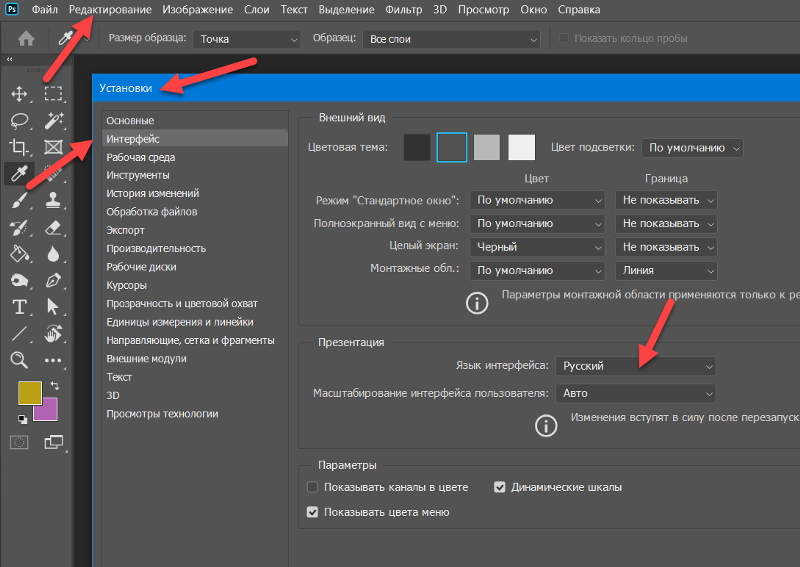
Task: Change screen mode icon in toolbox
Action: coord(53,442)
